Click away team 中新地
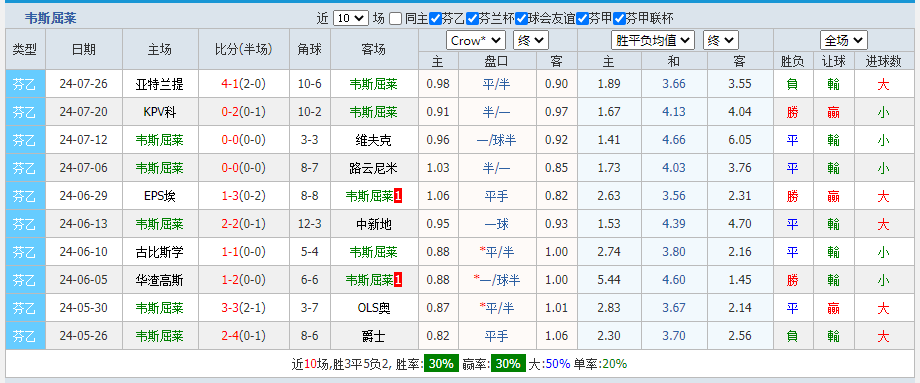 tap(373, 224)
